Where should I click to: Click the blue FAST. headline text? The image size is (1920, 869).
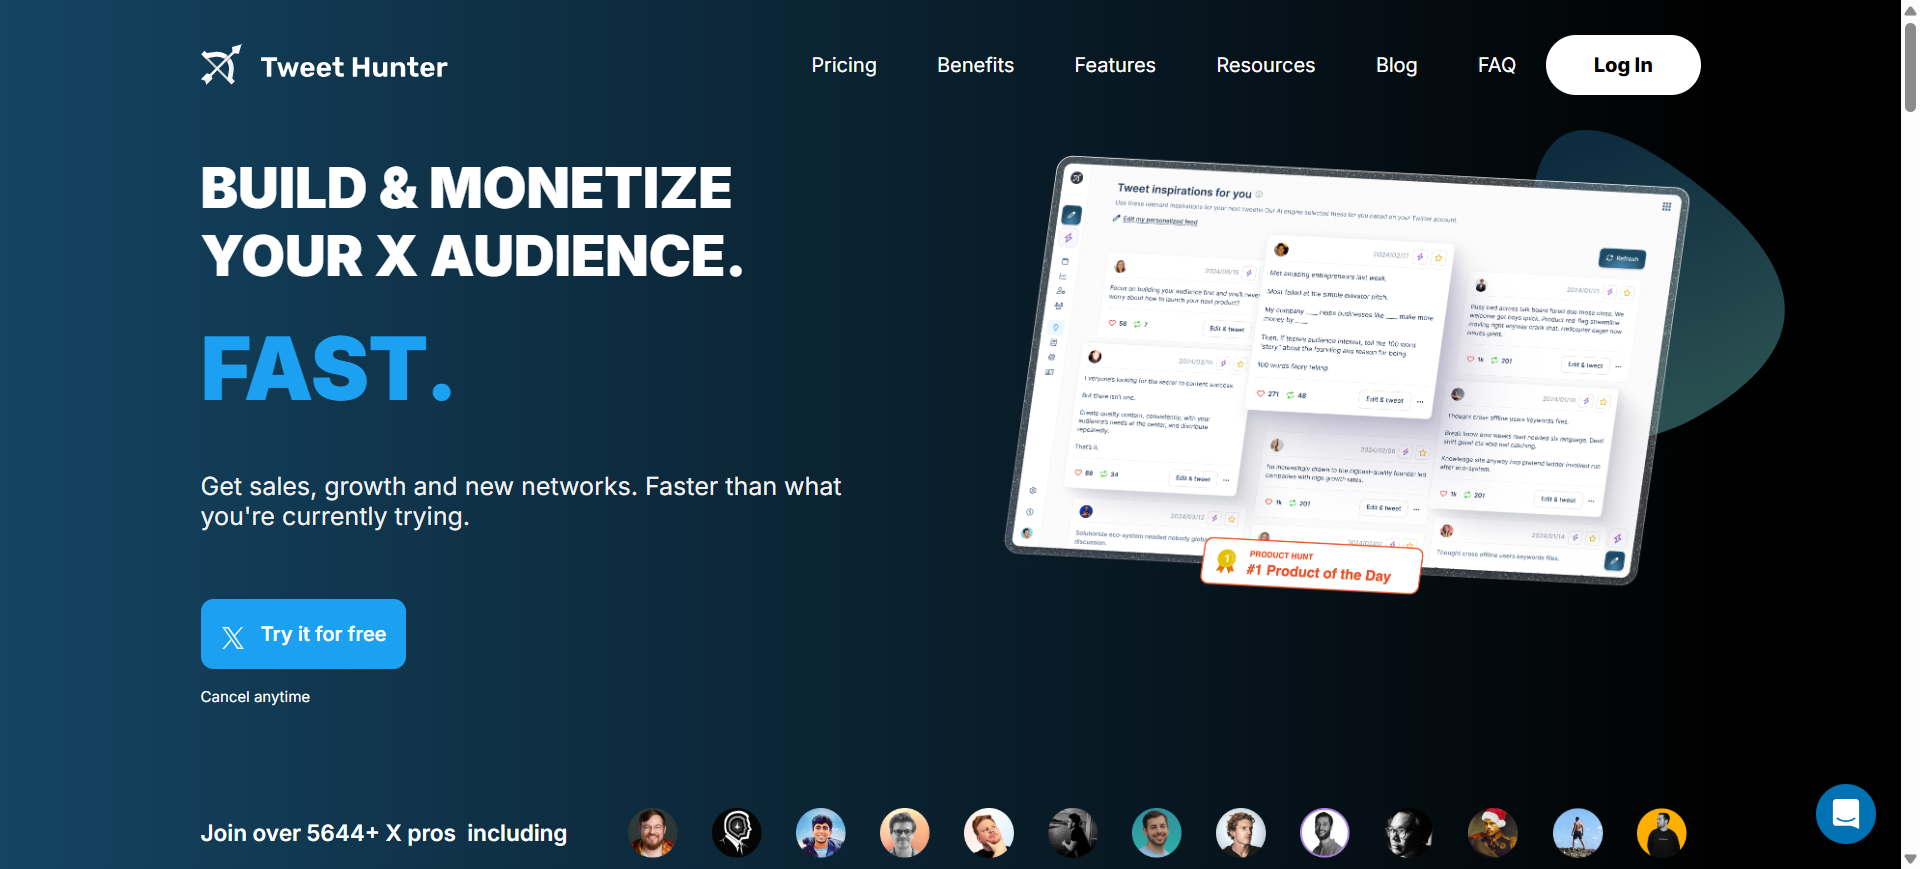(x=327, y=369)
